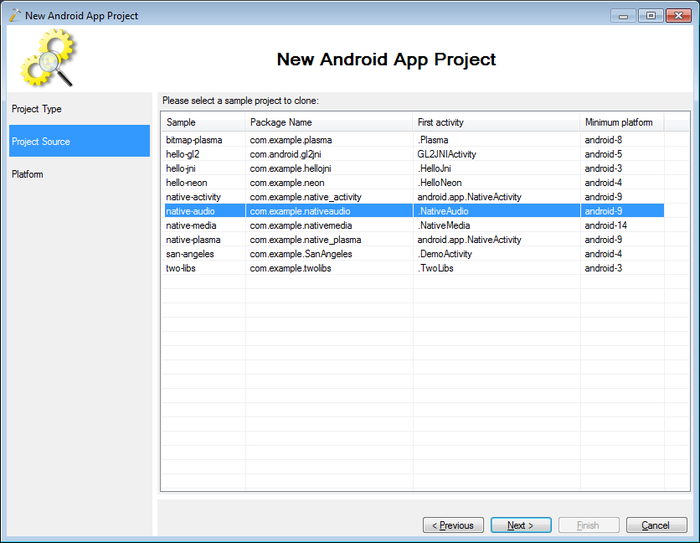Click package com.example.neon
This screenshot has height=543, width=700.
pyautogui.click(x=287, y=183)
